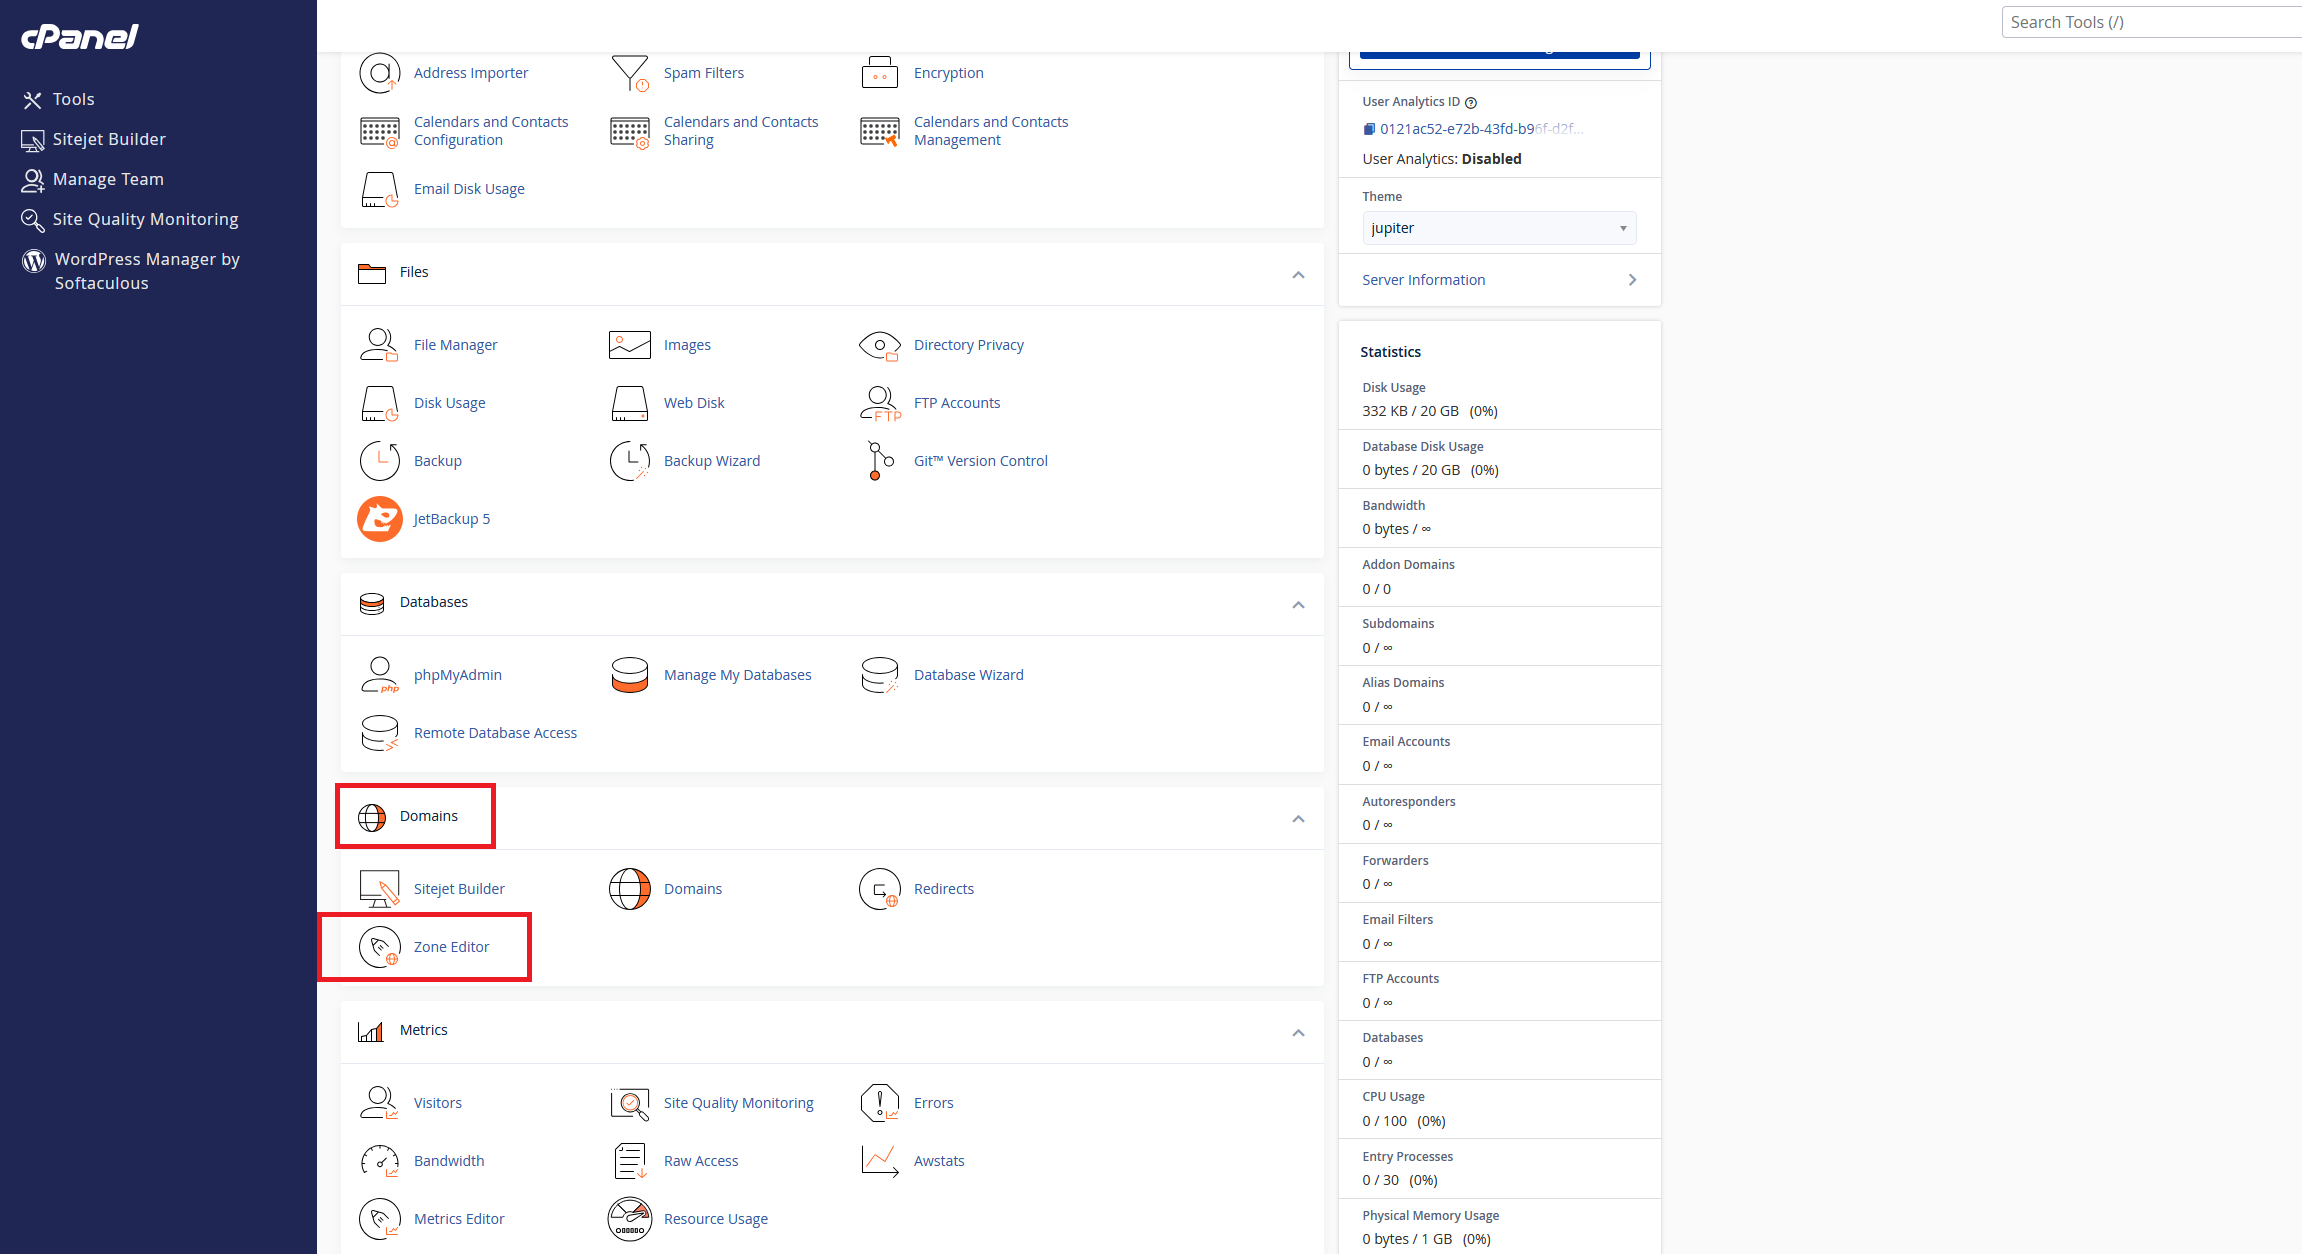Screen dimensions: 2302x1254
Task: Open Manage Team in the sidebar
Action: 108,179
